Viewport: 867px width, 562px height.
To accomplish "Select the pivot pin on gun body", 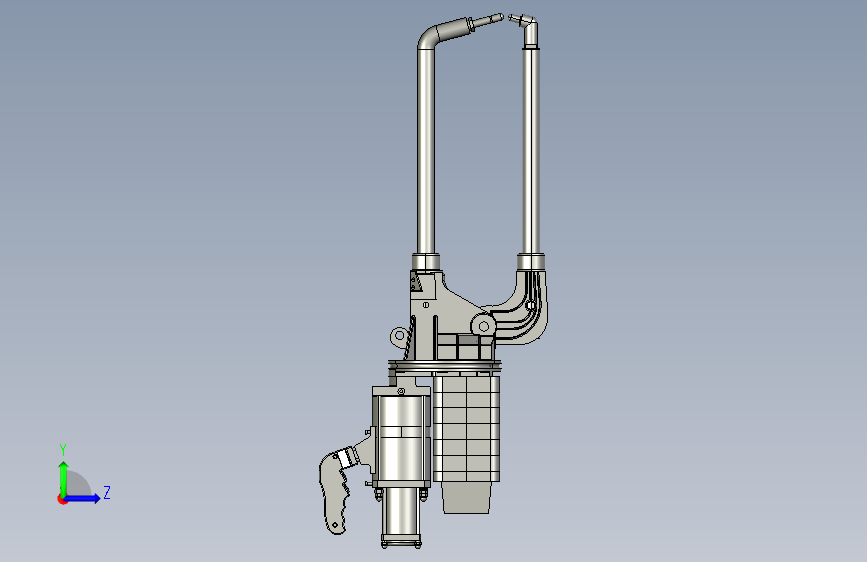I will click(x=483, y=326).
